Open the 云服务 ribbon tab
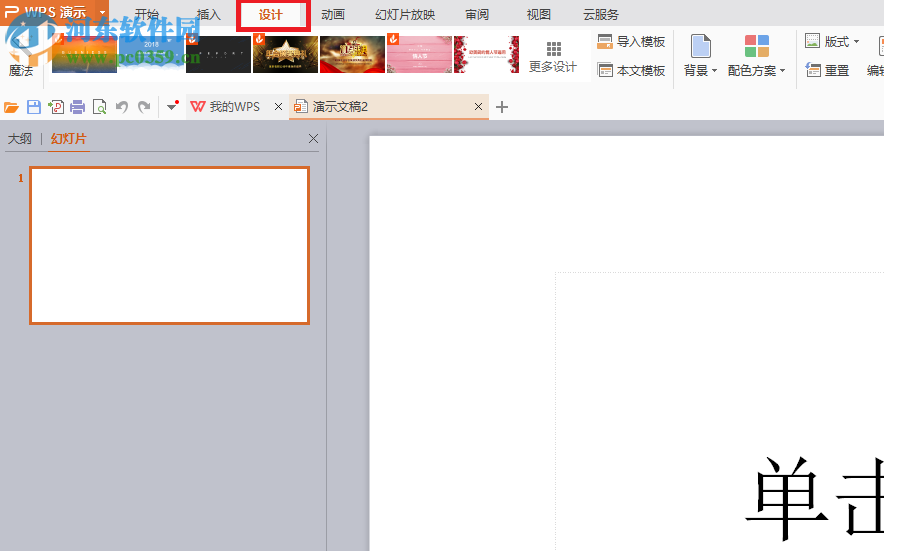This screenshot has height=551, width=899. coord(601,15)
